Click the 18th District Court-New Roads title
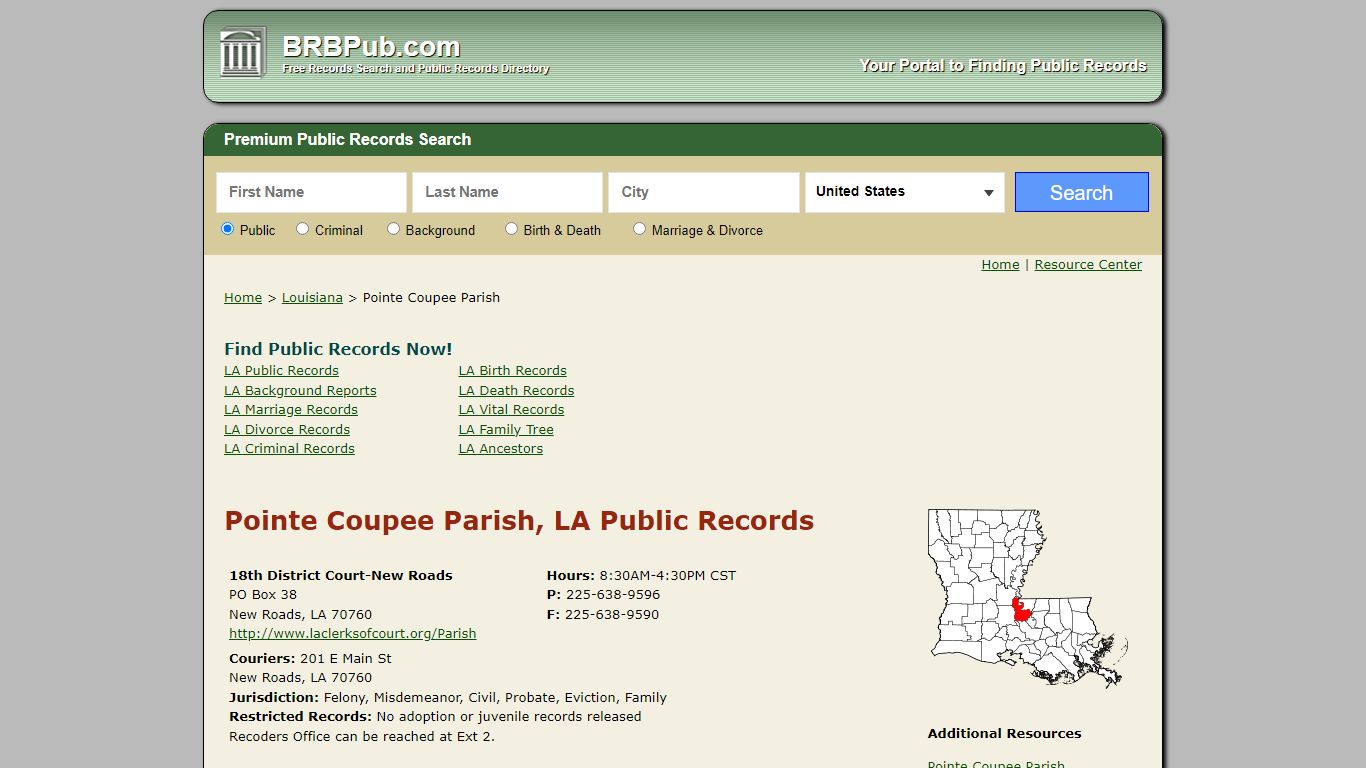1366x768 pixels. 341,576
